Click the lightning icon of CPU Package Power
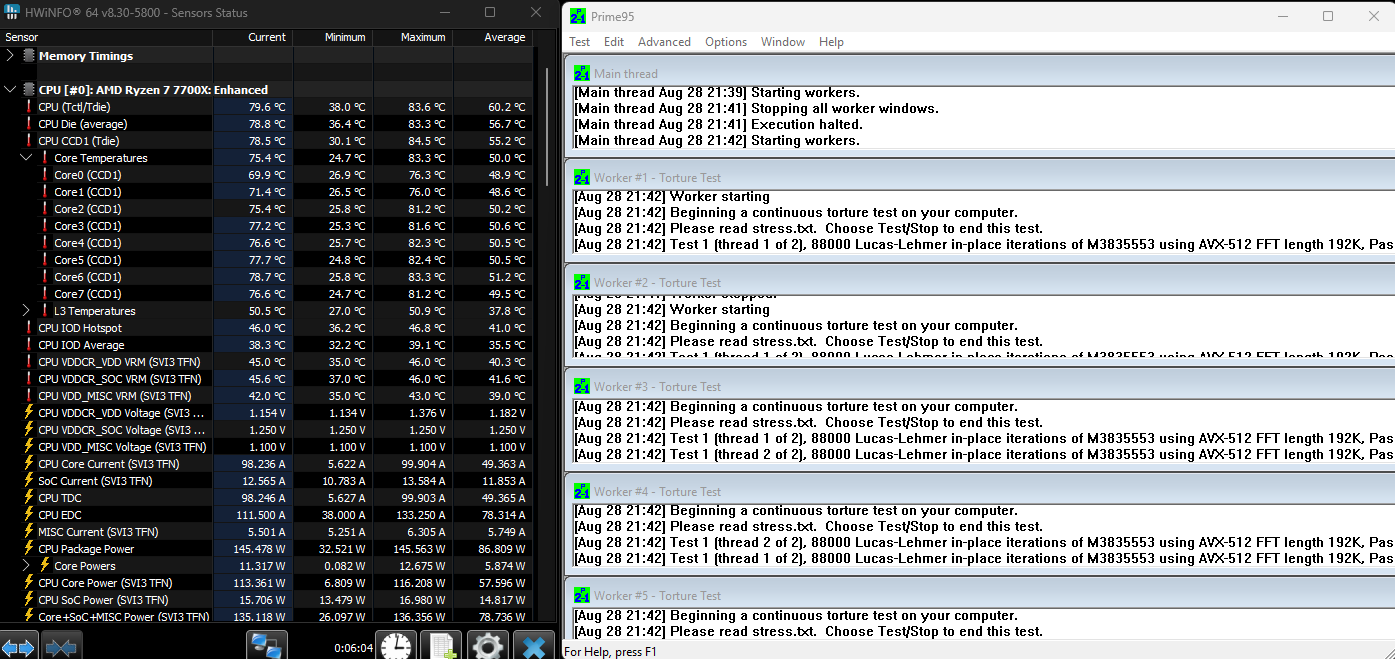This screenshot has width=1395, height=659. point(28,548)
